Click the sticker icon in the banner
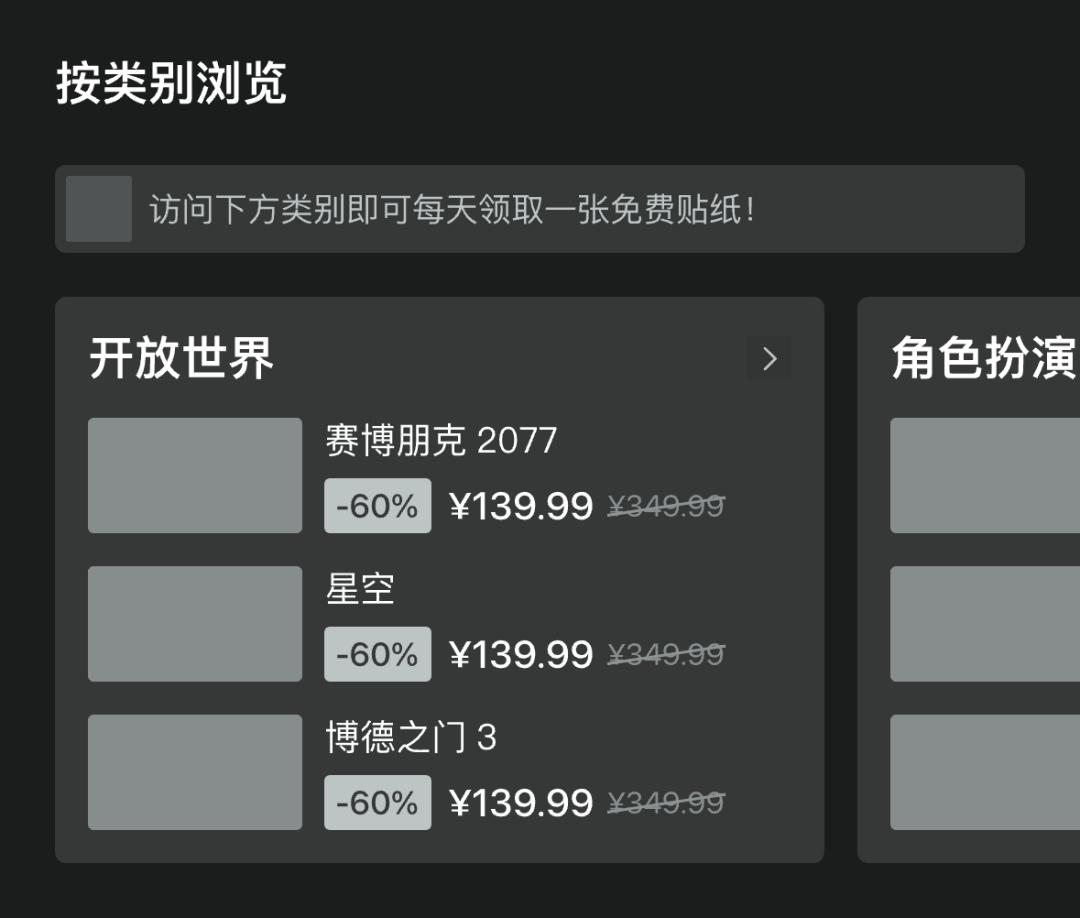 tap(99, 209)
